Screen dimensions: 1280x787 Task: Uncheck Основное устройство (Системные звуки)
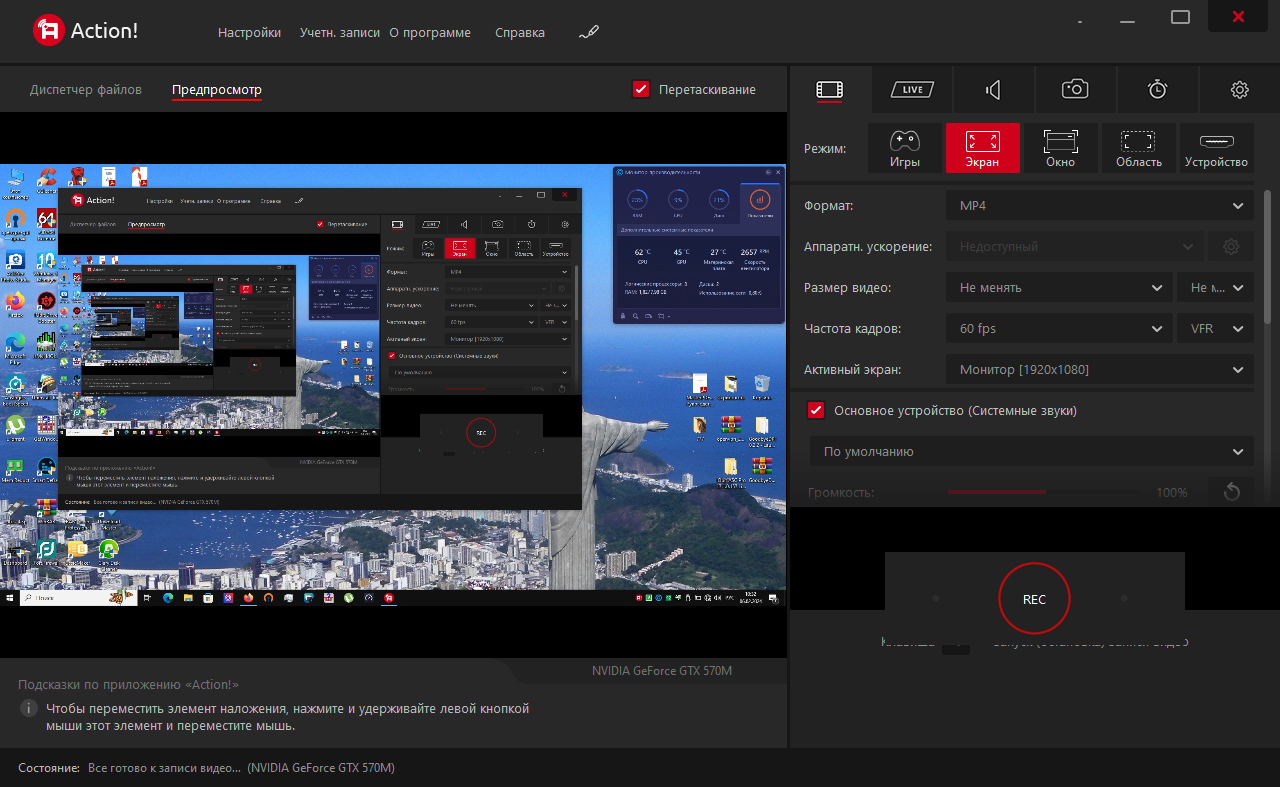[816, 410]
